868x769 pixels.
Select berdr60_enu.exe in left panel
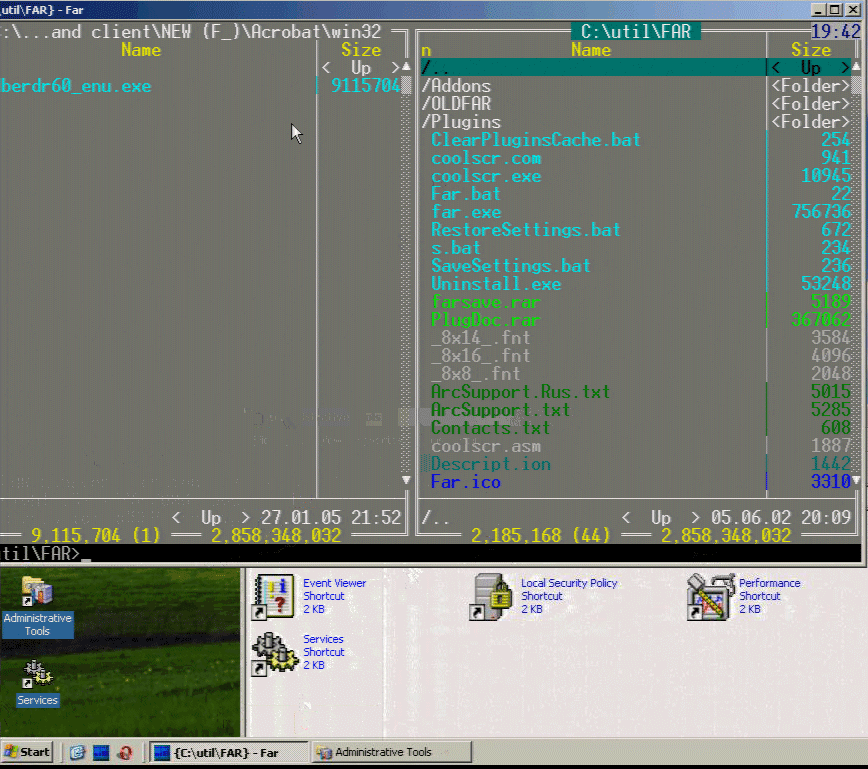tap(75, 86)
